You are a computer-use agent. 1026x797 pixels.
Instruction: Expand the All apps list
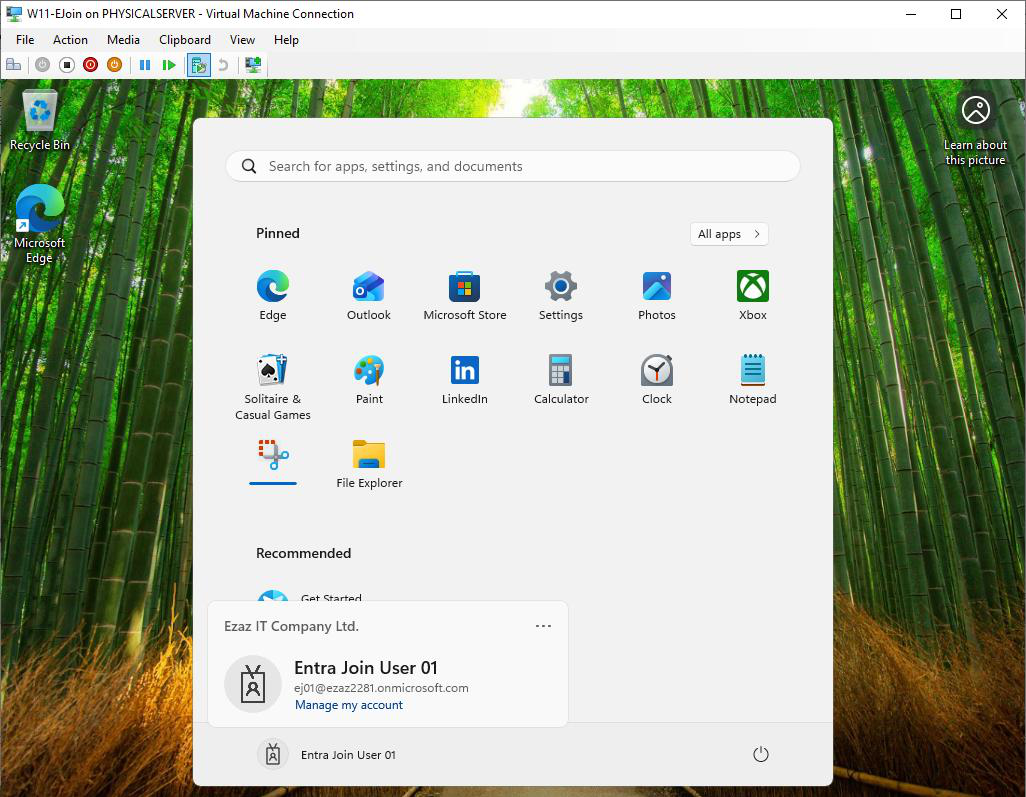729,234
